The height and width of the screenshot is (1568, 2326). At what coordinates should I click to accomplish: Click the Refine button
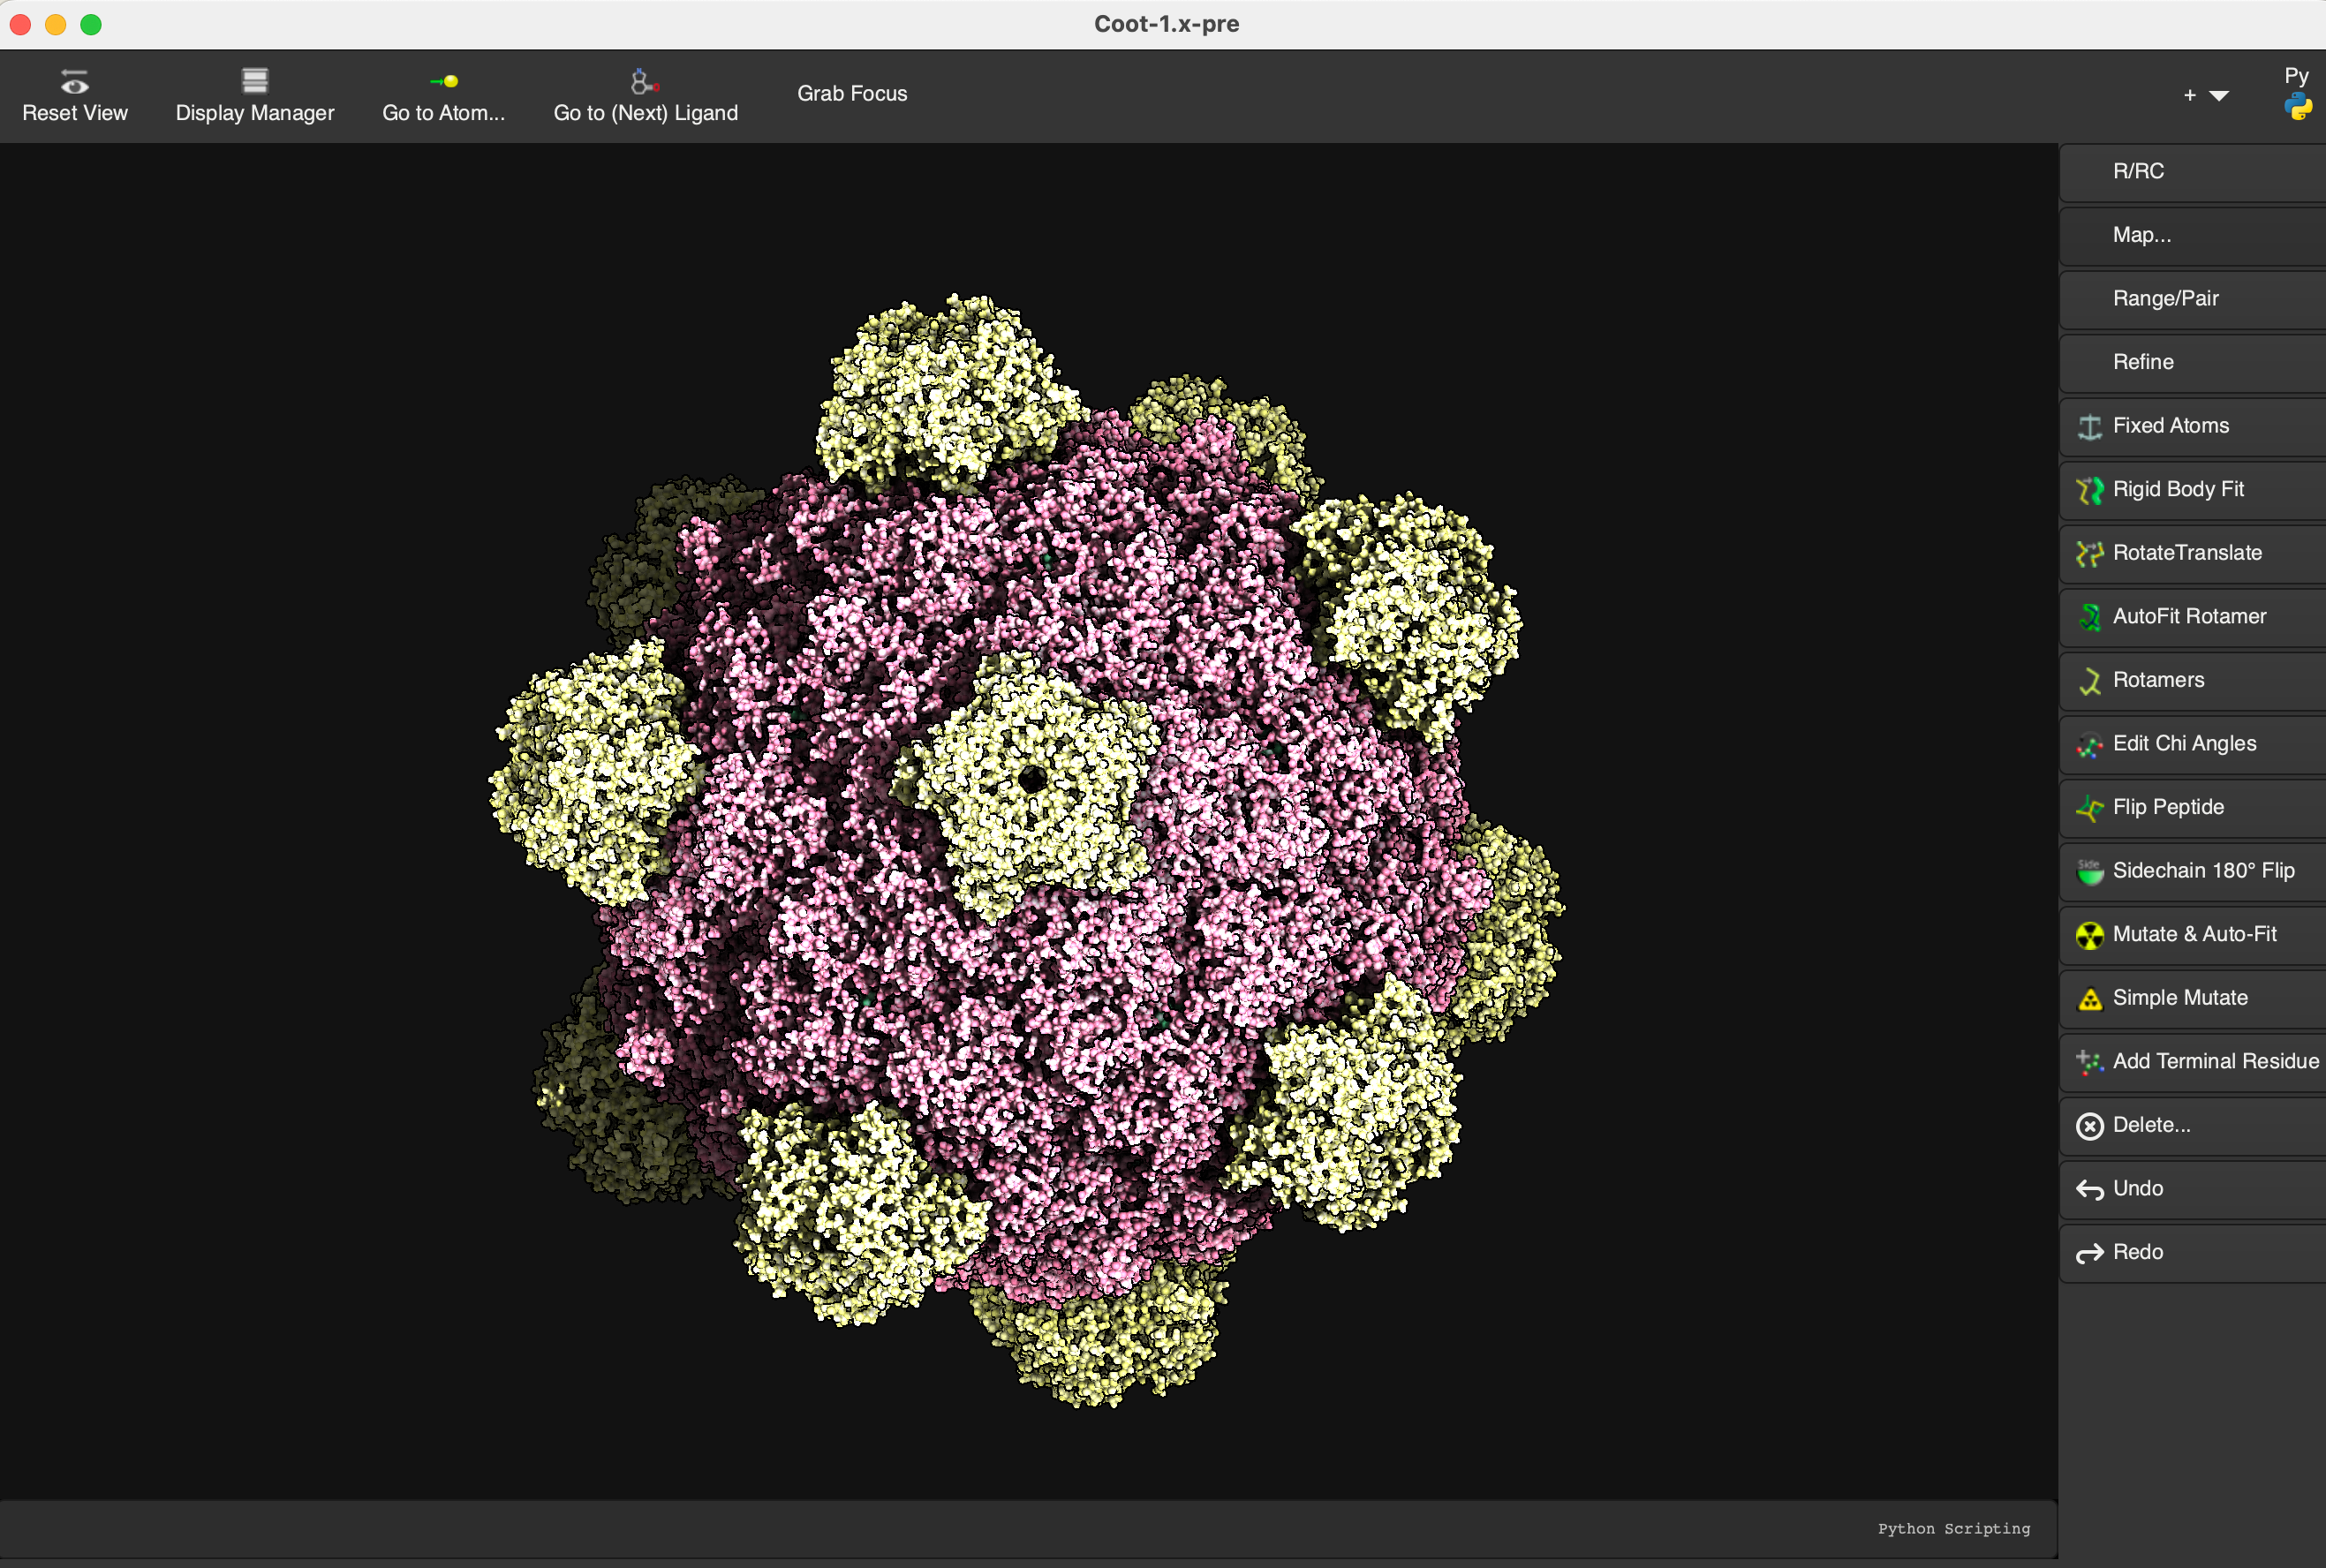2142,362
